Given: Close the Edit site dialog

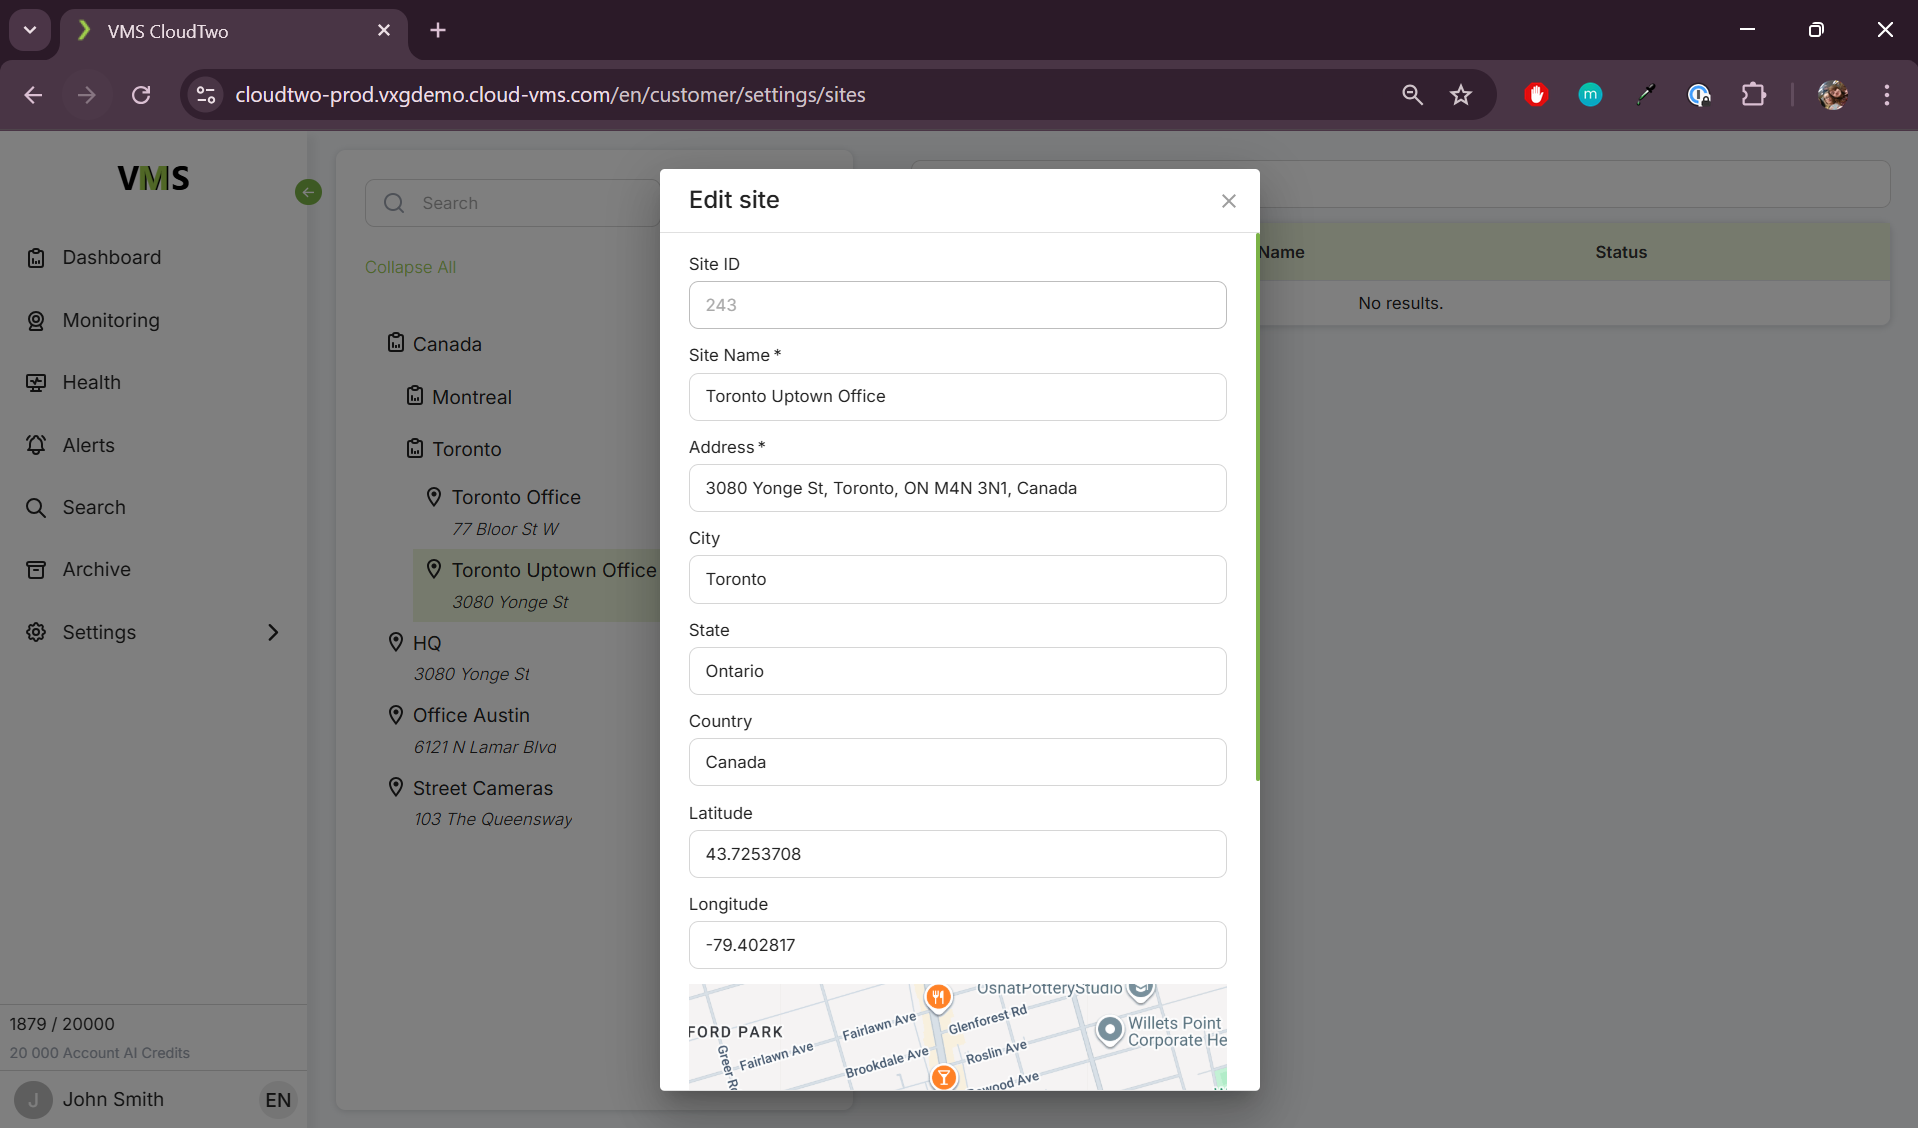Looking at the screenshot, I should tap(1228, 201).
